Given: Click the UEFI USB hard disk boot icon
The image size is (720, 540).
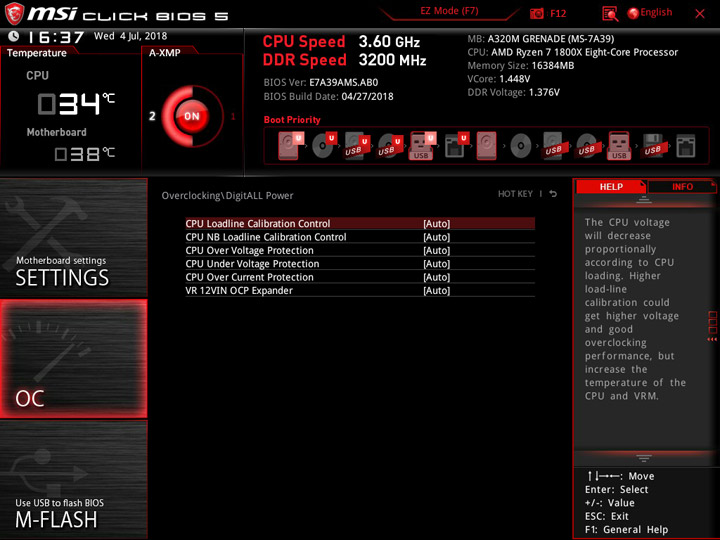Looking at the screenshot, I should point(357,146).
